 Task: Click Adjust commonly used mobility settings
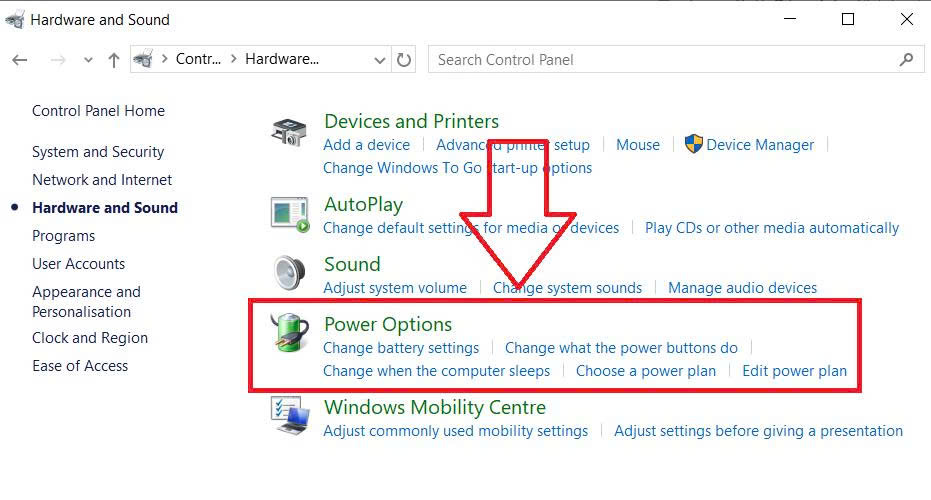pos(455,431)
